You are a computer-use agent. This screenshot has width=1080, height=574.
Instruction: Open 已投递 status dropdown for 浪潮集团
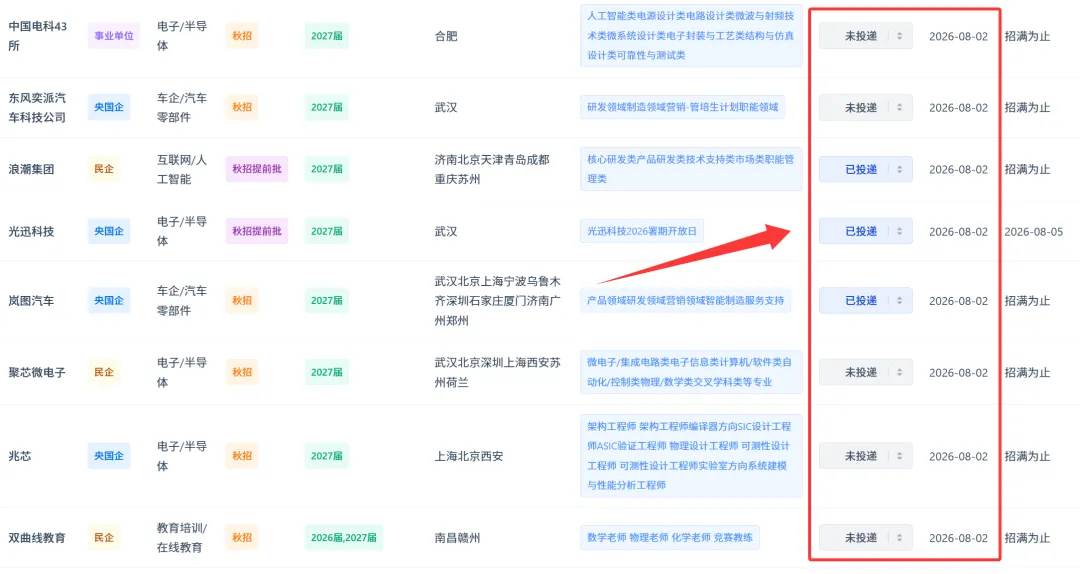click(x=865, y=170)
